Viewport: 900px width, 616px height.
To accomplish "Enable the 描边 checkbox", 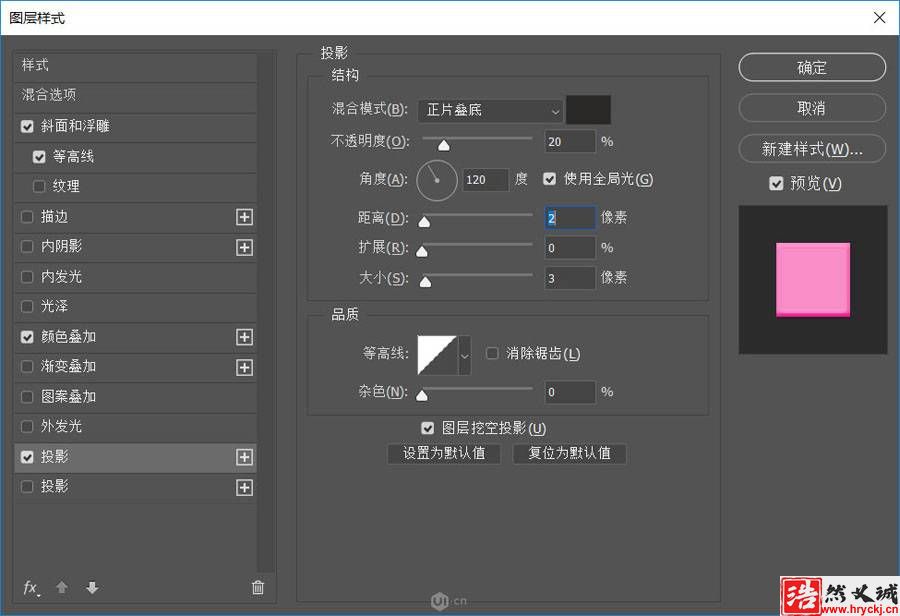I will (27, 217).
